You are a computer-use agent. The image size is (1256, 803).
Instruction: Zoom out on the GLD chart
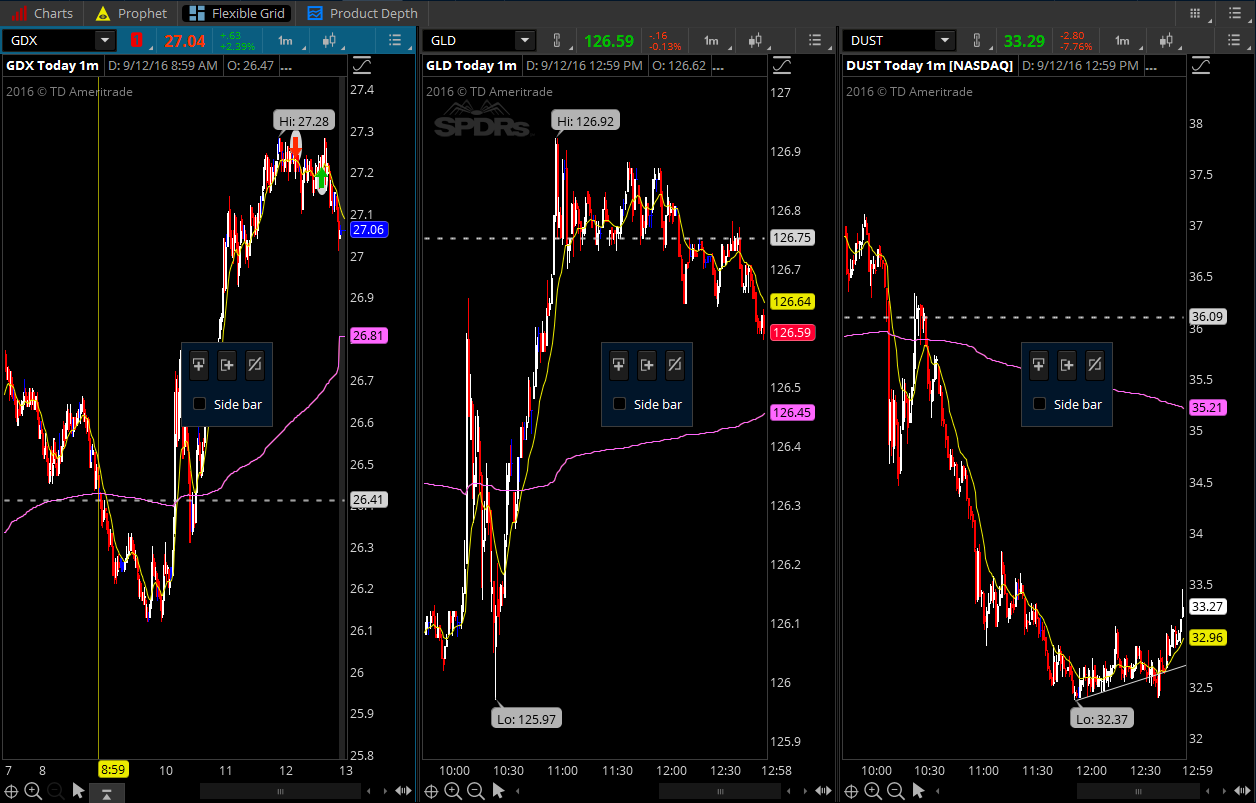tap(476, 791)
